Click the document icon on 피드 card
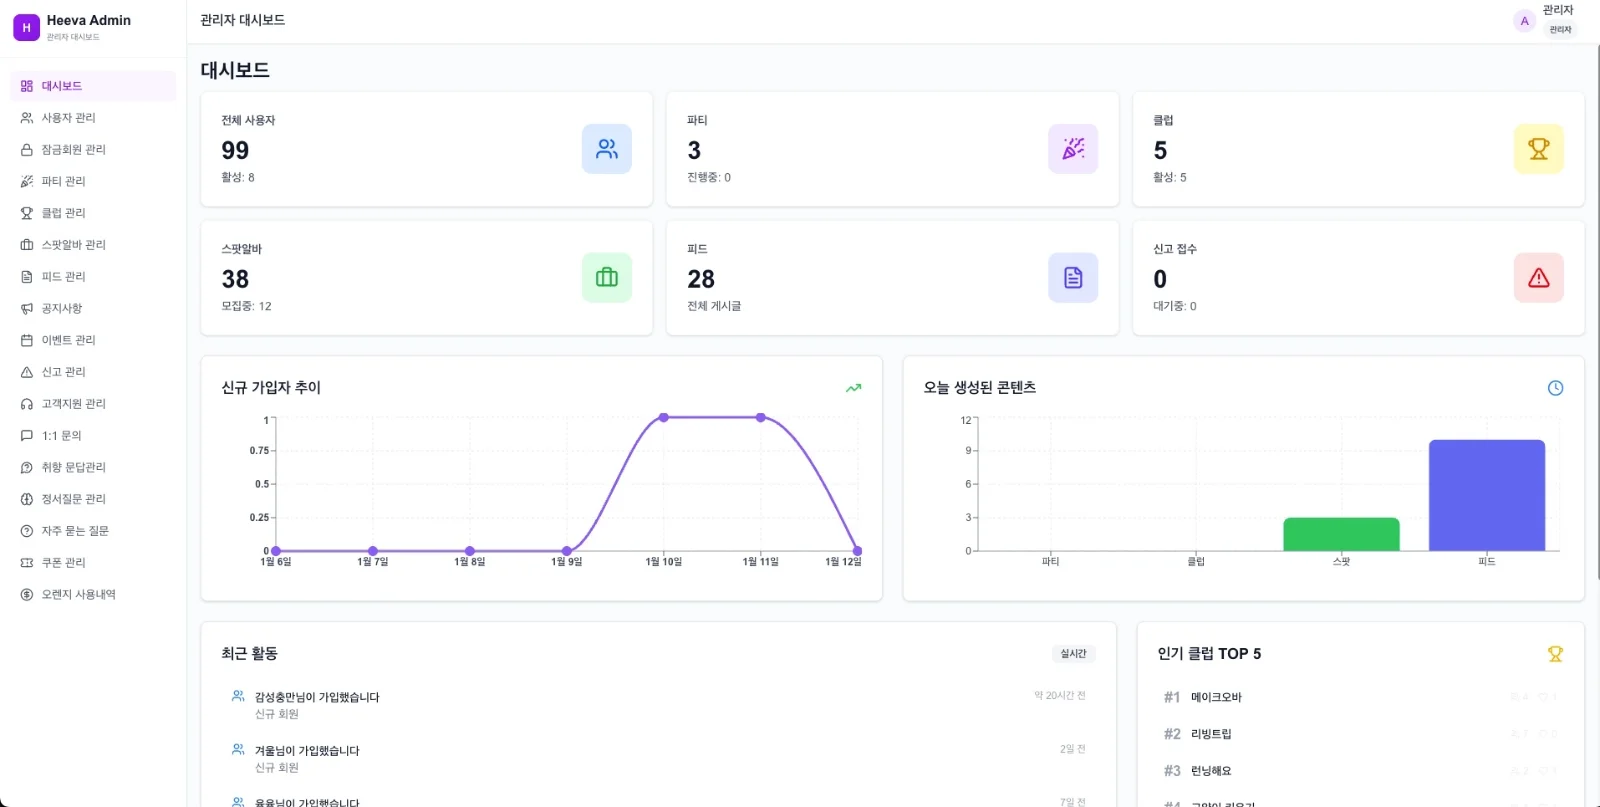Viewport: 1600px width, 807px height. (x=1073, y=278)
